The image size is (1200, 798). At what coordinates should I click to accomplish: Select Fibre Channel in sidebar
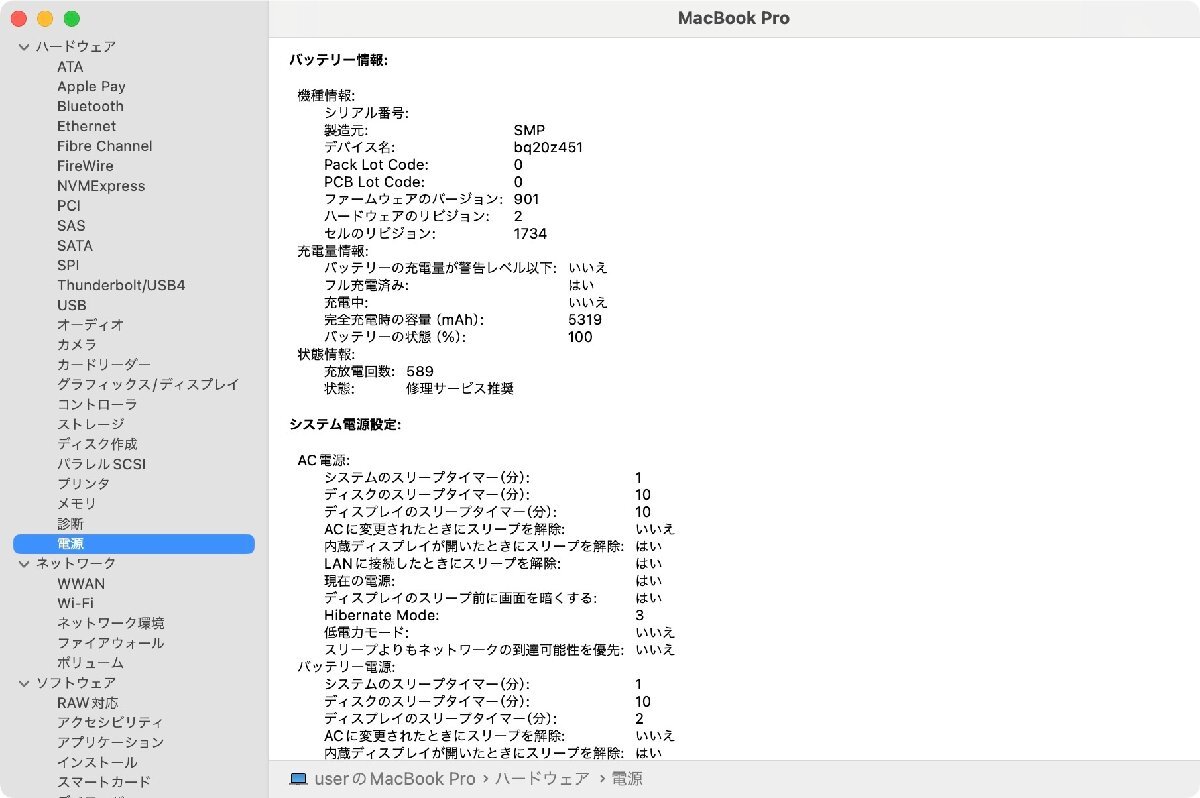coord(105,146)
